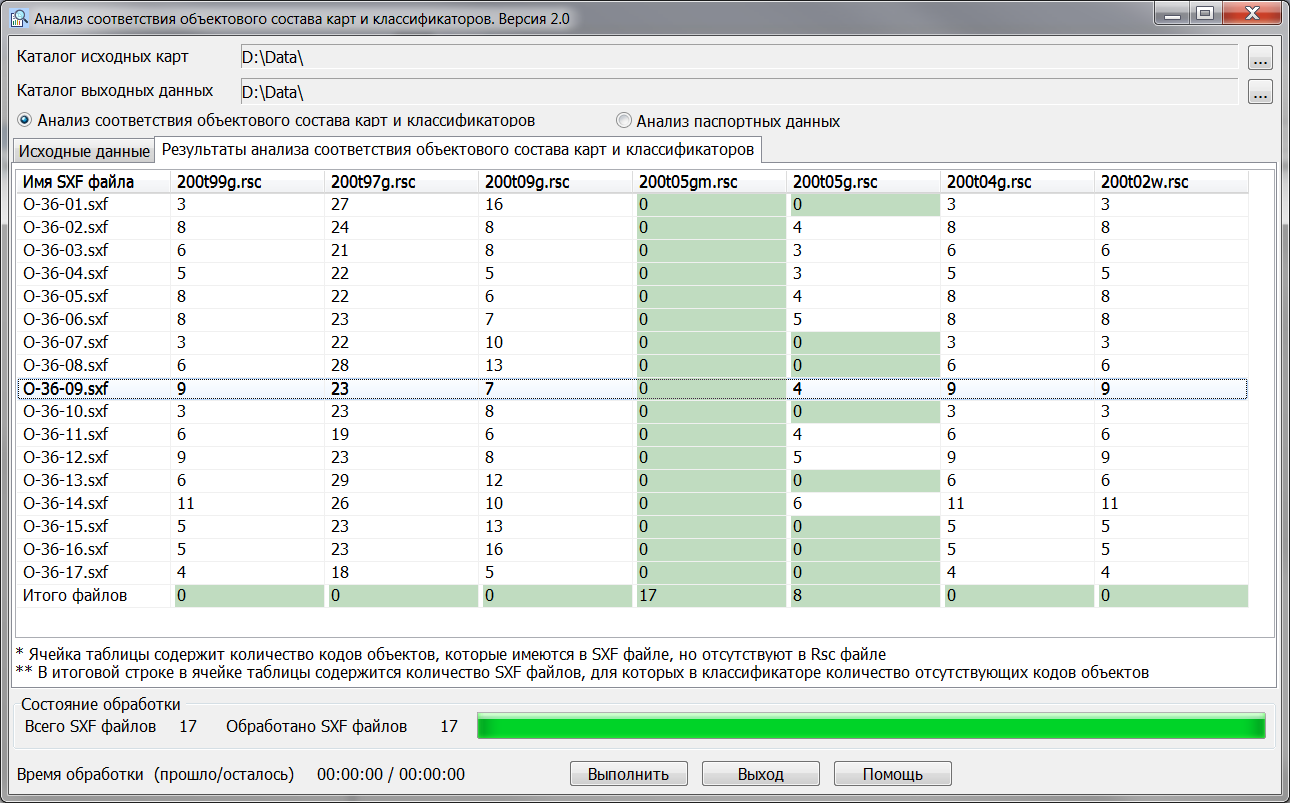Screen dimensions: 1290x803
Task: Select the row 'O-36-02.sxf'
Action: point(633,227)
